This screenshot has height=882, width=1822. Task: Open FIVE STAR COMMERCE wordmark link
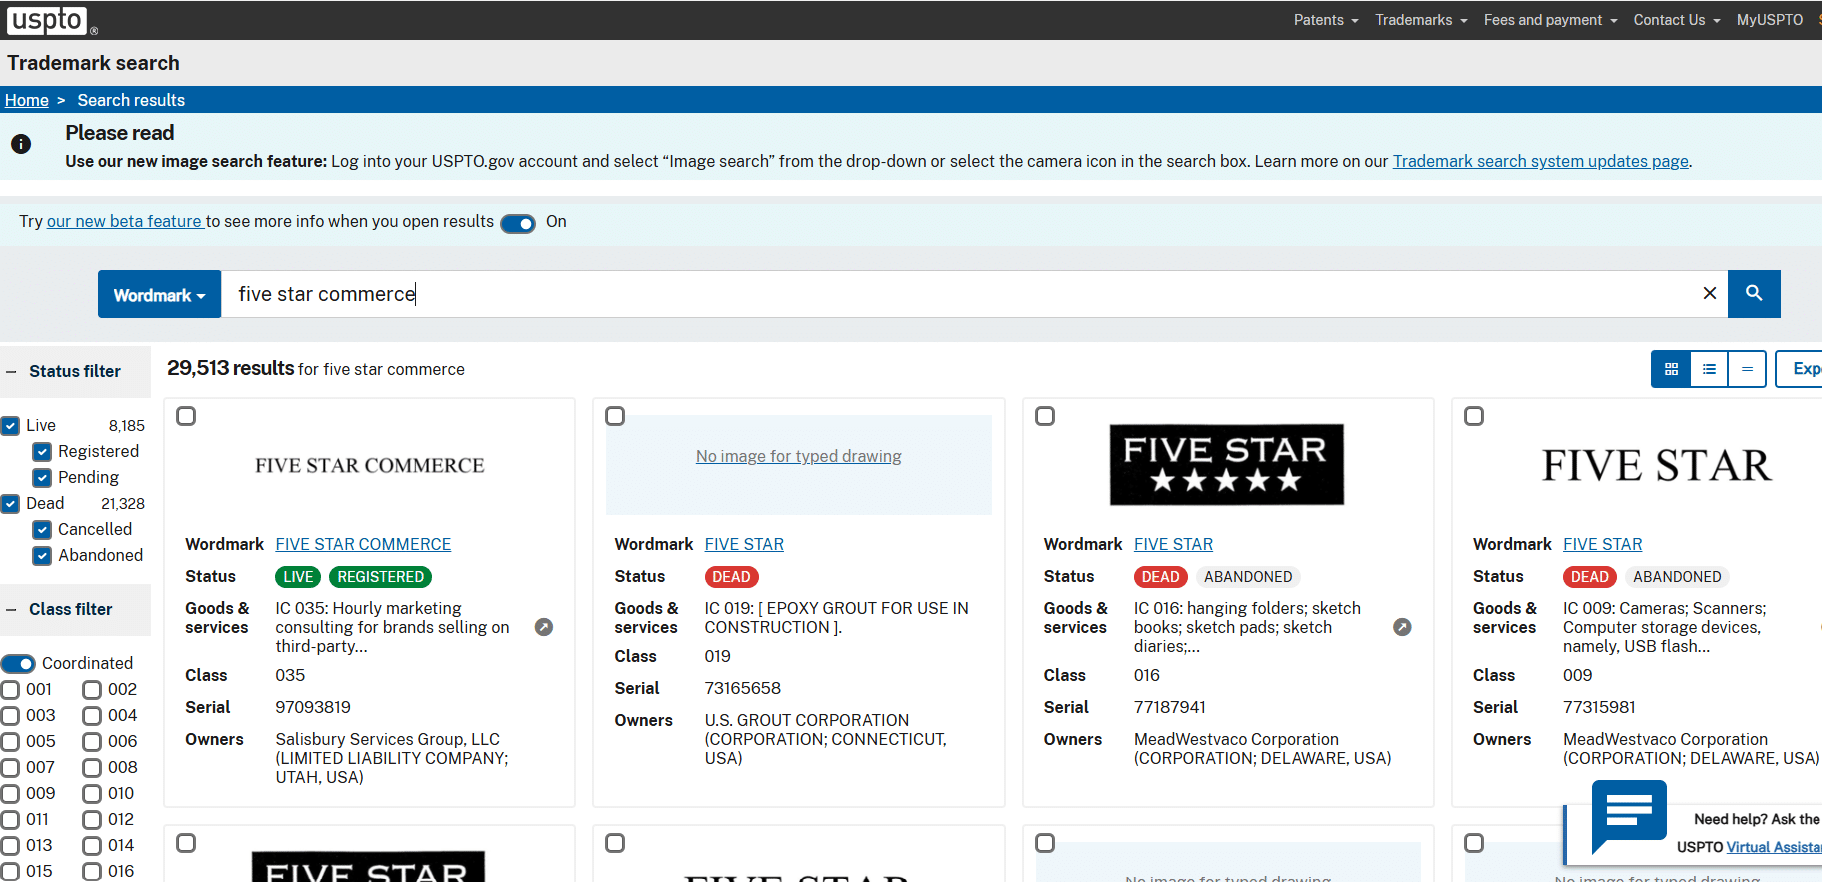point(363,544)
